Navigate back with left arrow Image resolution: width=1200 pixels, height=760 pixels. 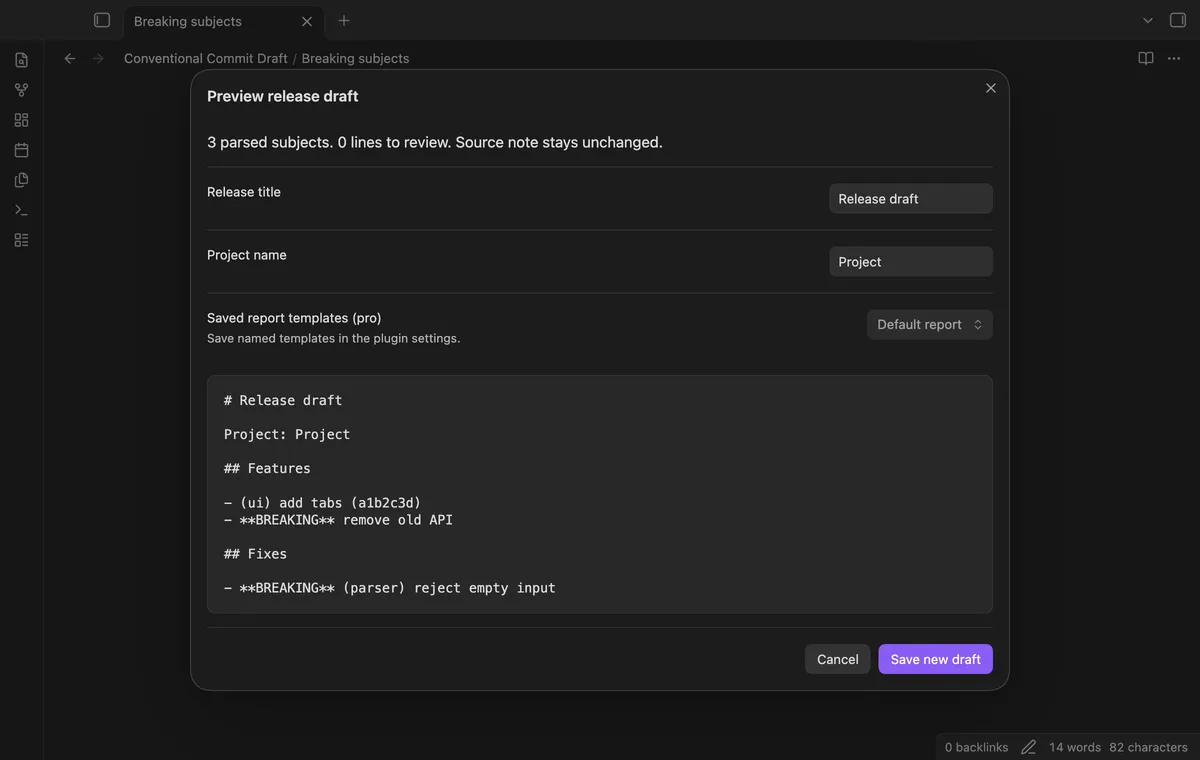70,59
